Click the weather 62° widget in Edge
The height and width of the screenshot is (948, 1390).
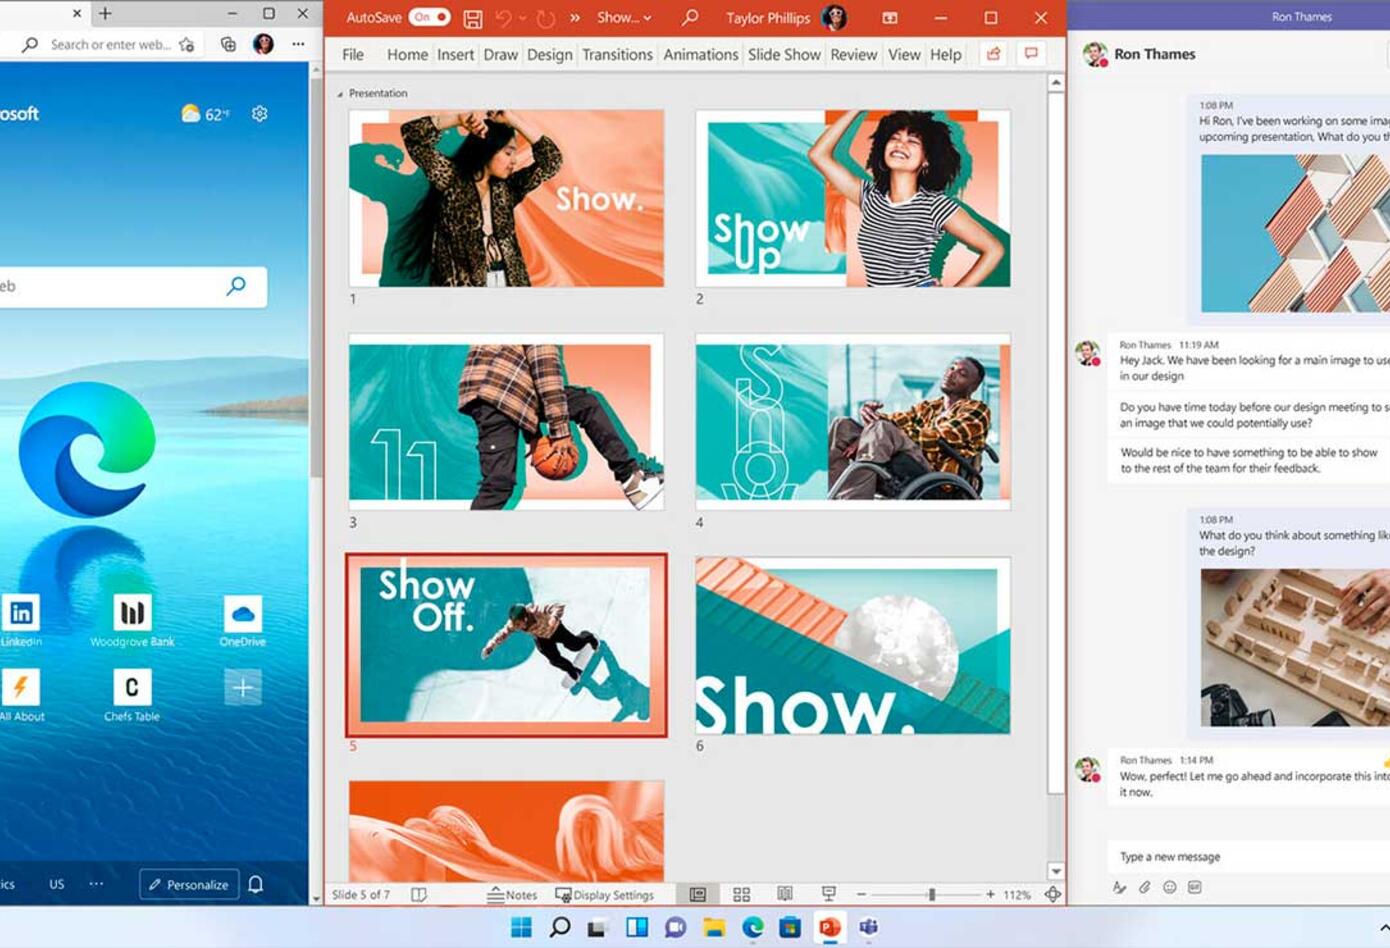coord(205,114)
